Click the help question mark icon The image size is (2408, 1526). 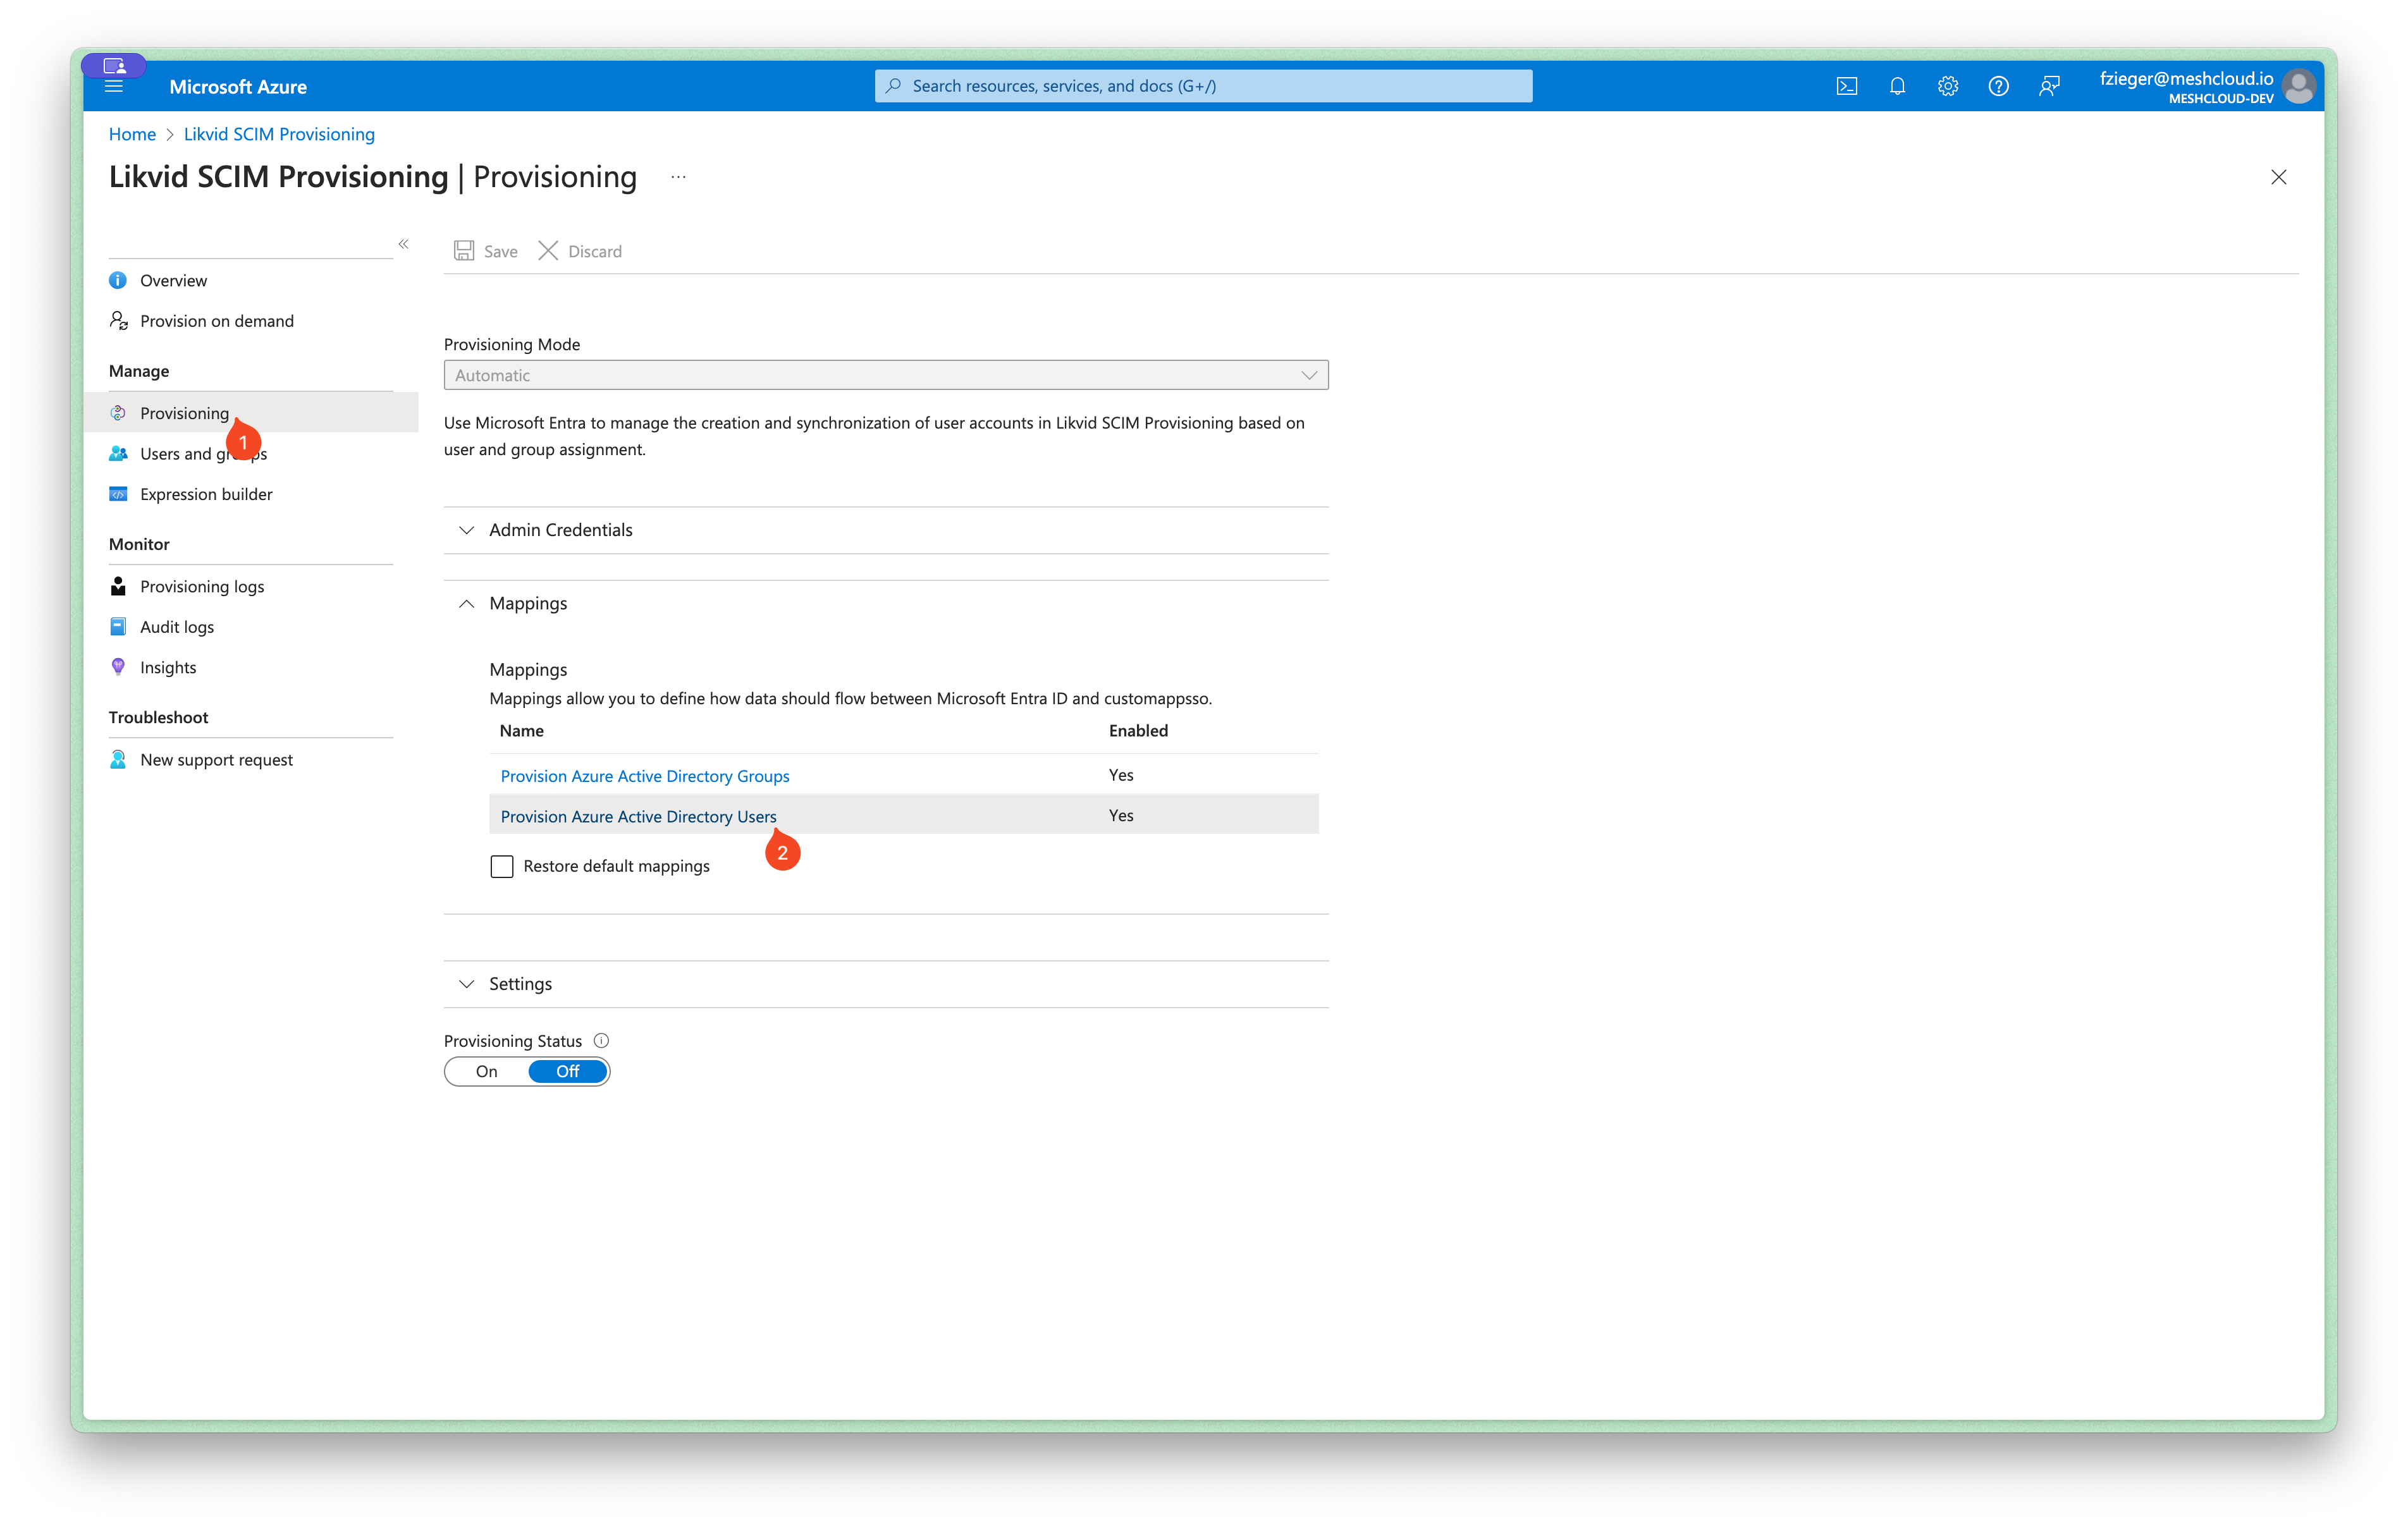tap(1998, 86)
